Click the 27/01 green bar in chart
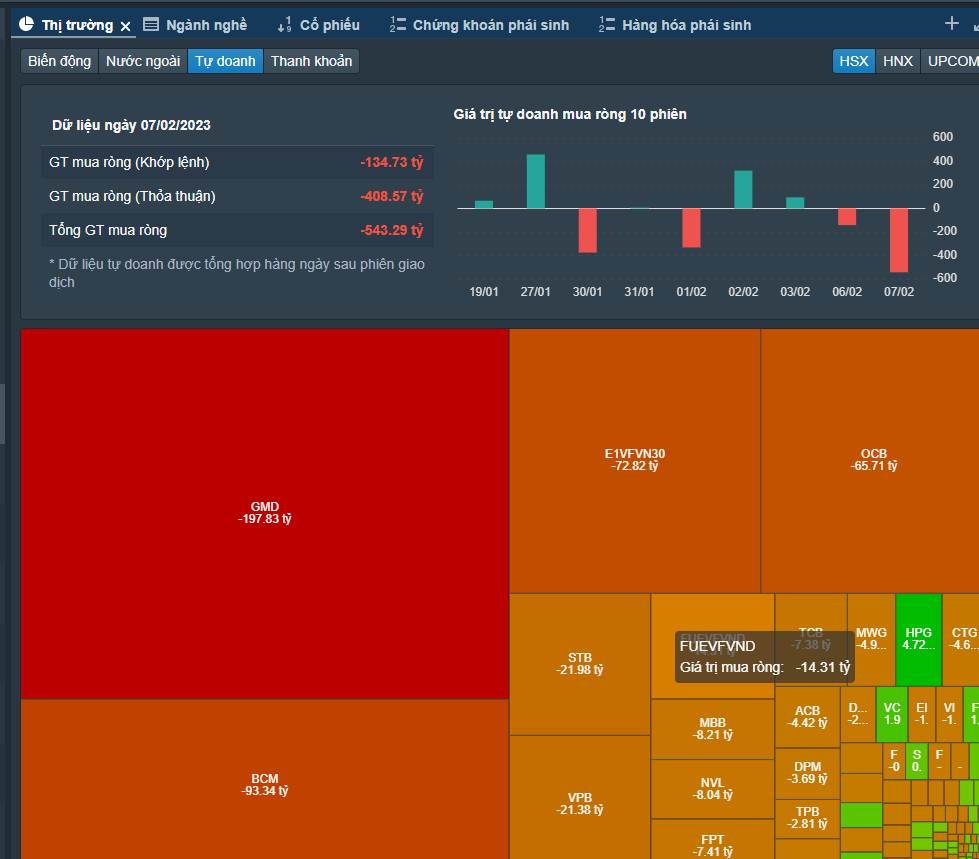The image size is (979, 859). [x=536, y=181]
